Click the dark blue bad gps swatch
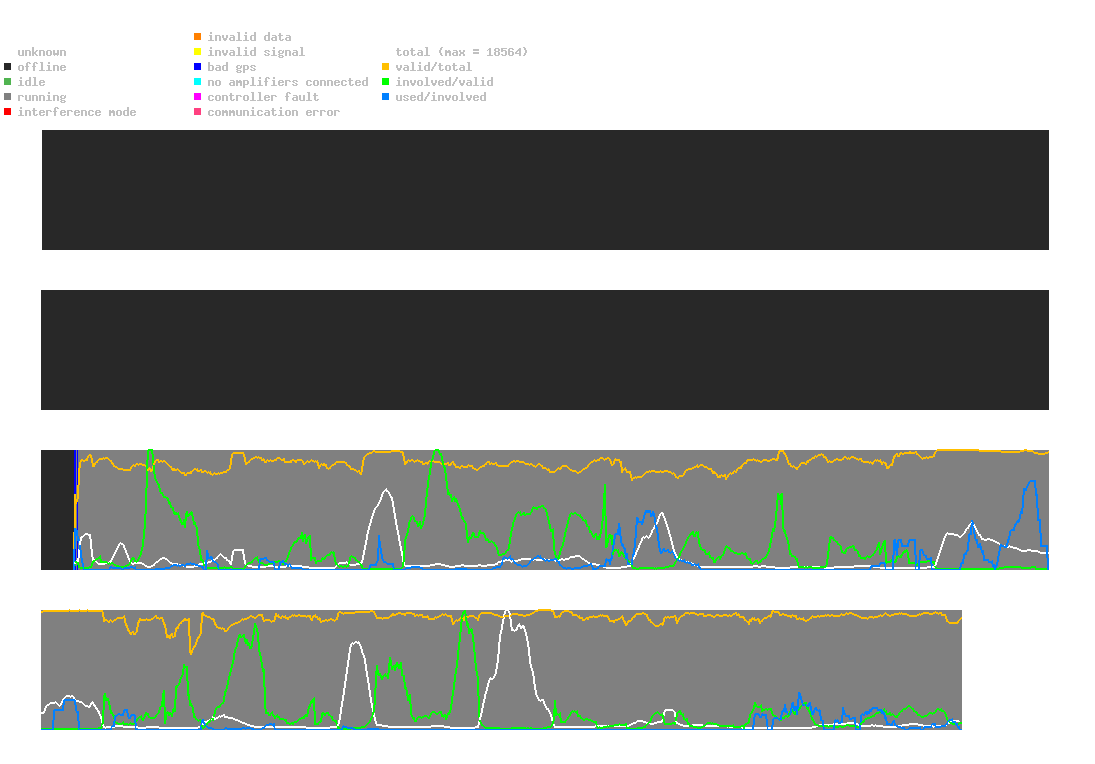1095x764 pixels. click(x=198, y=67)
